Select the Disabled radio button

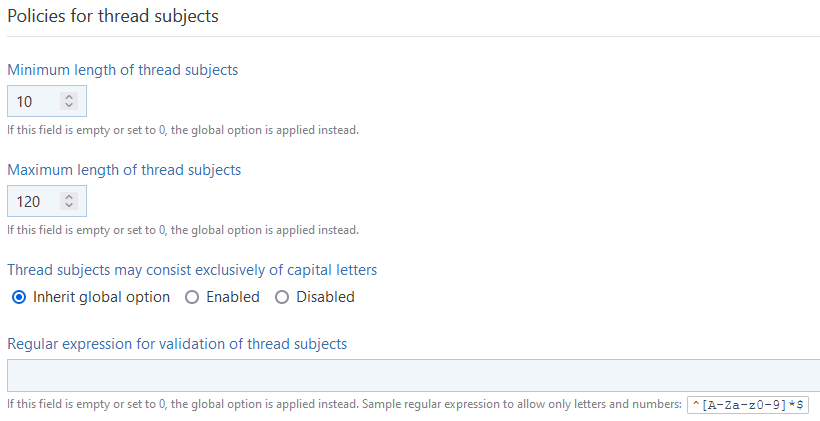tap(282, 297)
